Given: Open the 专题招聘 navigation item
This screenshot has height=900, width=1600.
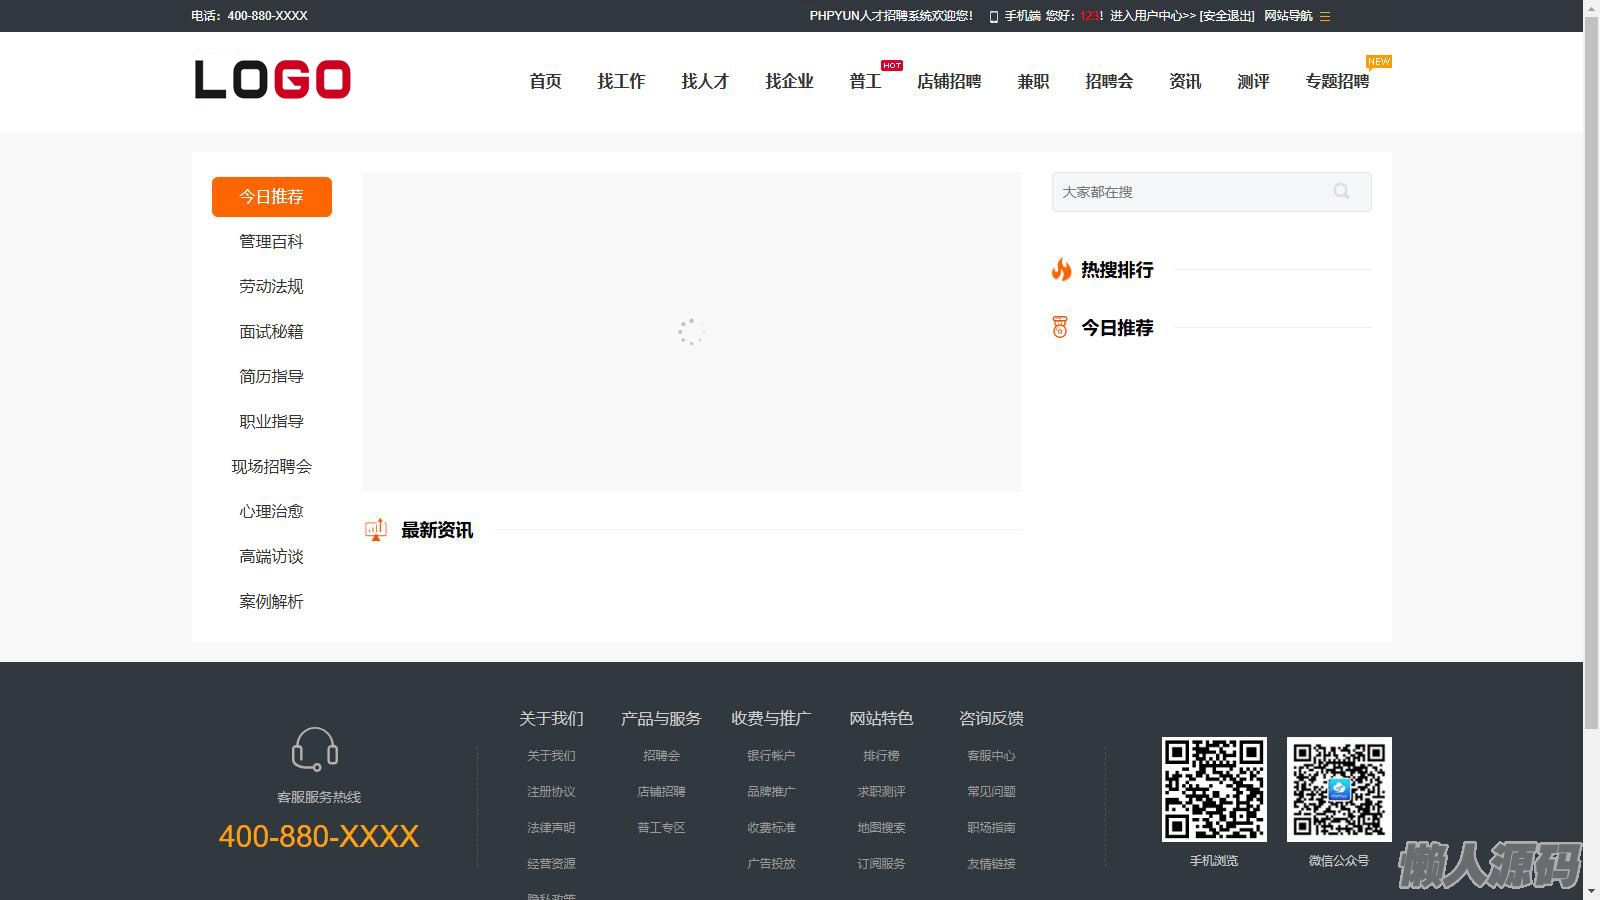Looking at the screenshot, I should click(x=1336, y=81).
